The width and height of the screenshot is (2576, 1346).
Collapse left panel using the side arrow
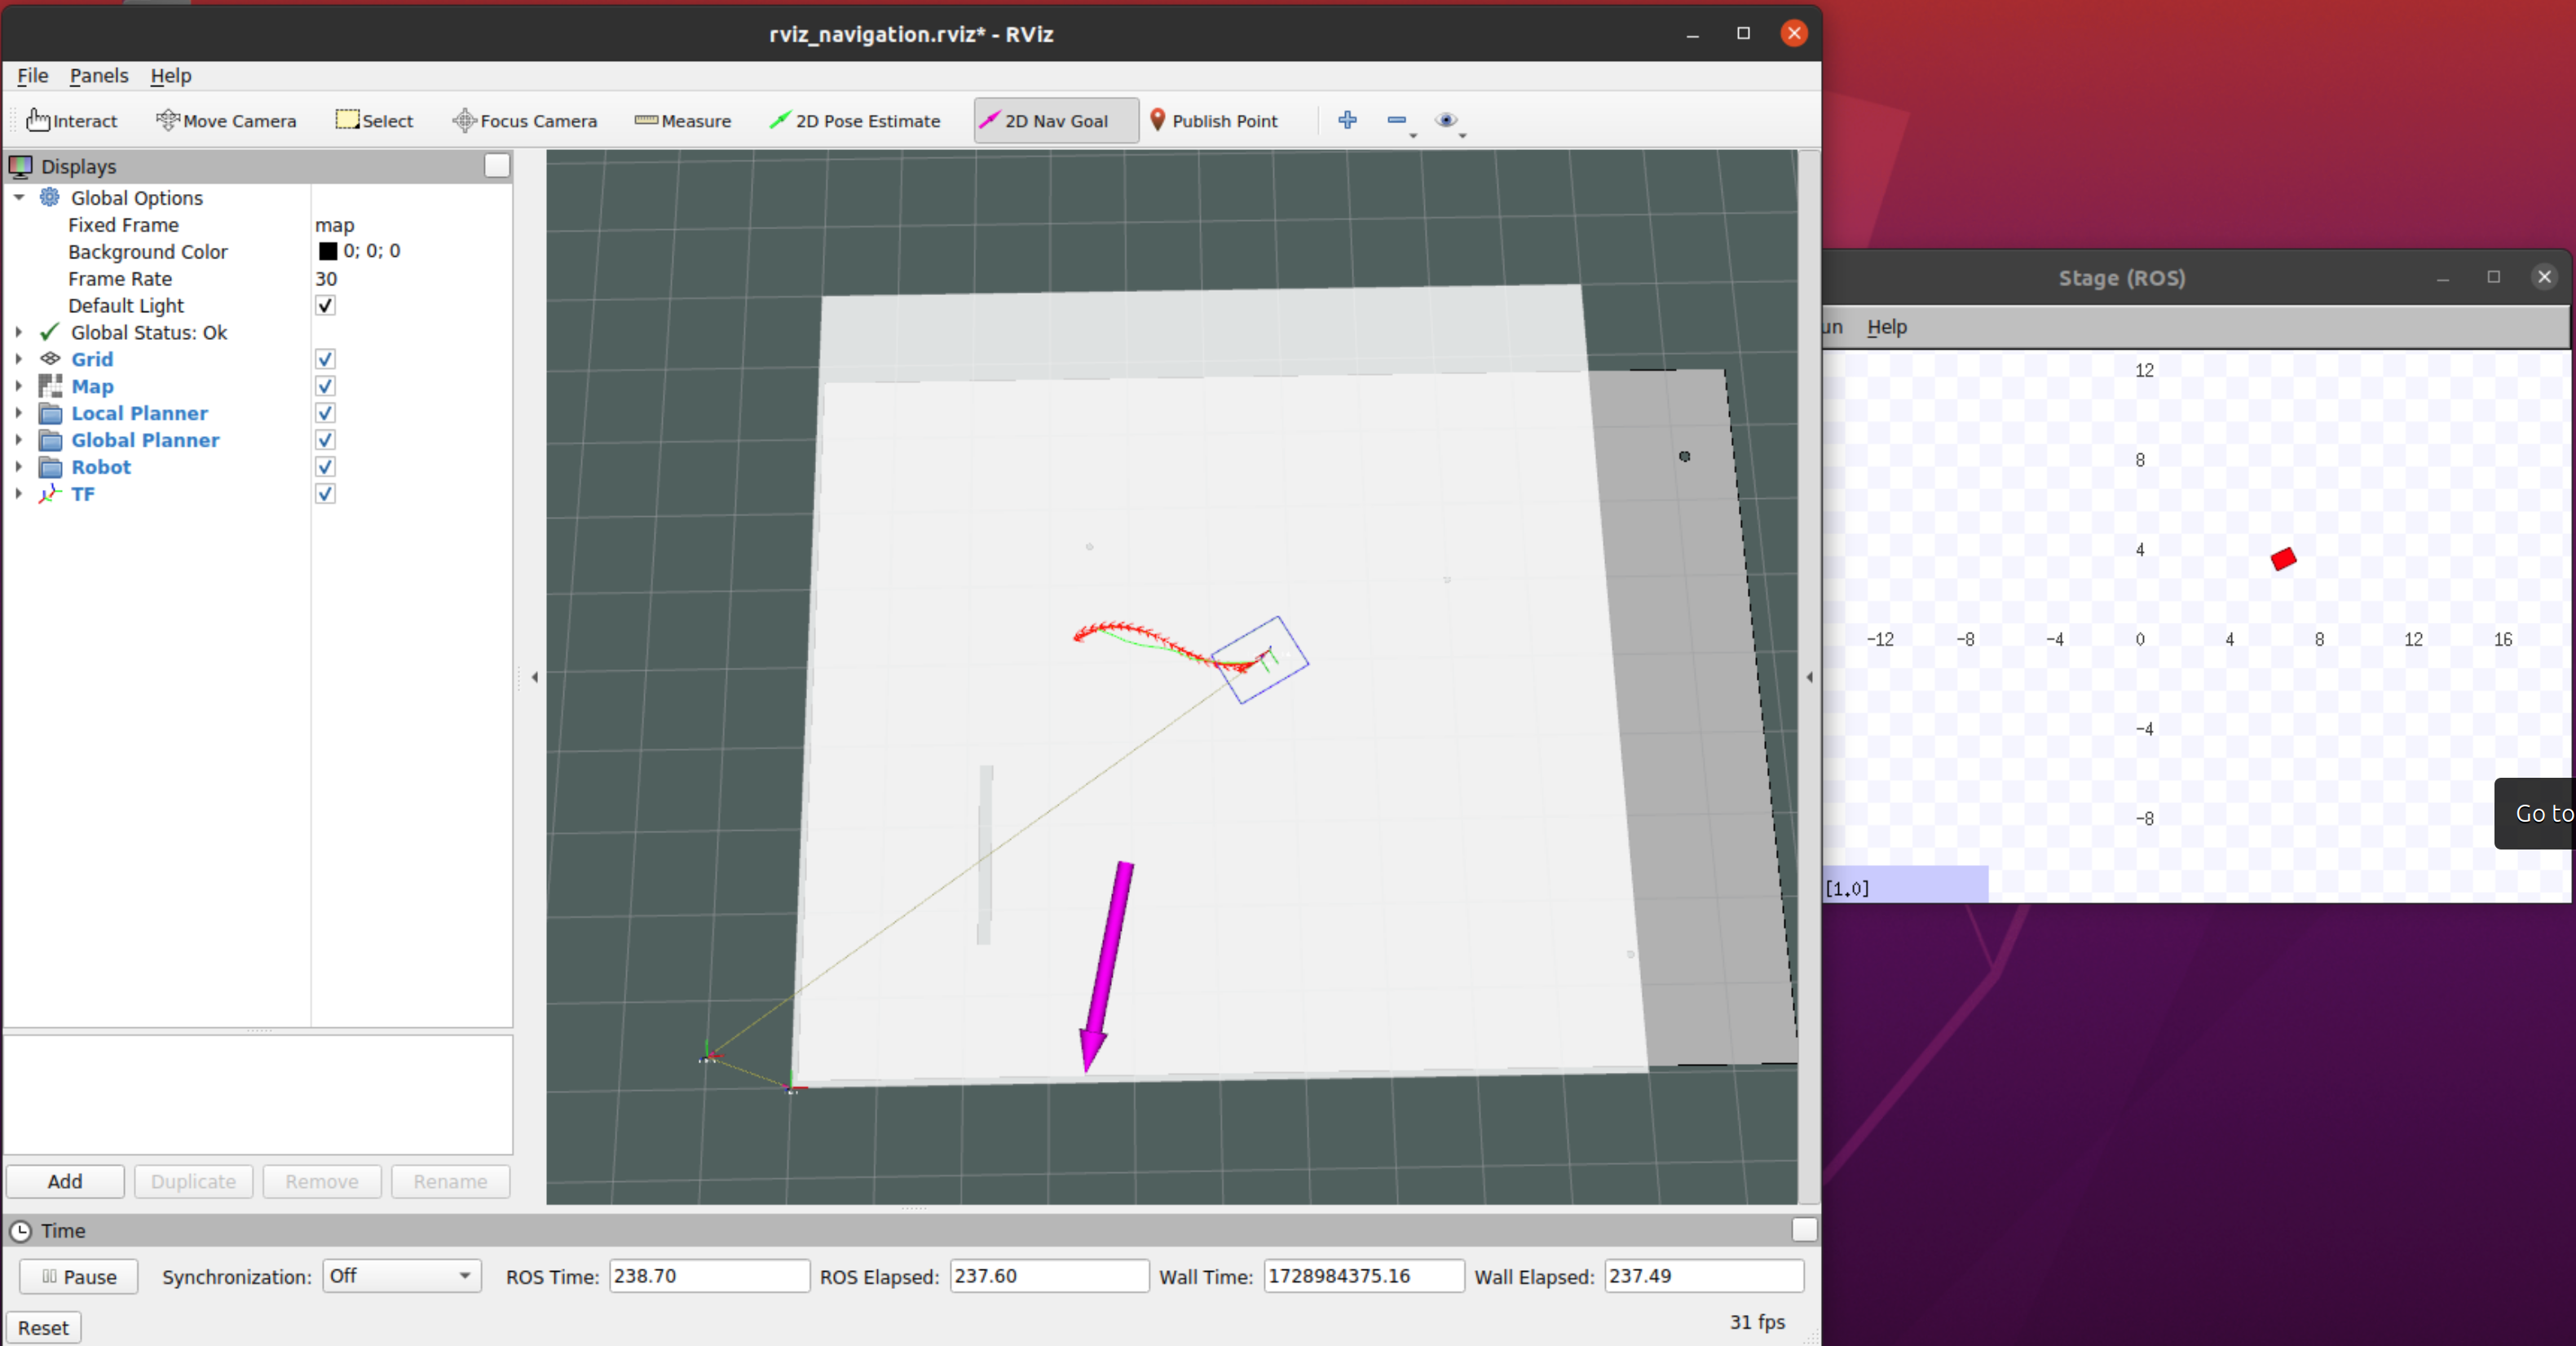click(x=535, y=677)
